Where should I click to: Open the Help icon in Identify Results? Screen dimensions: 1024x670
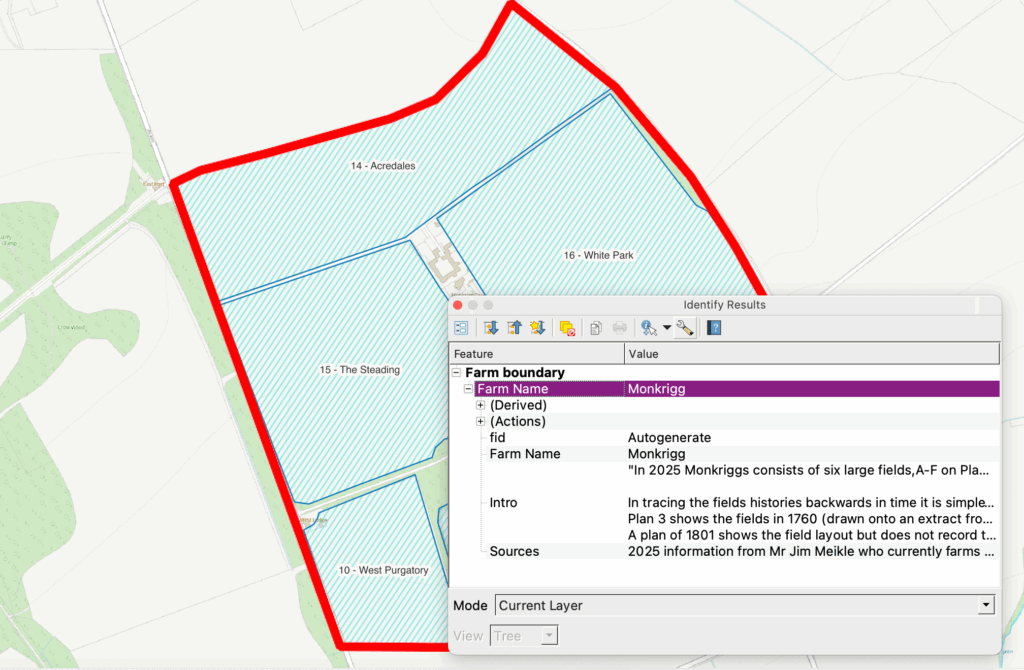[x=714, y=327]
